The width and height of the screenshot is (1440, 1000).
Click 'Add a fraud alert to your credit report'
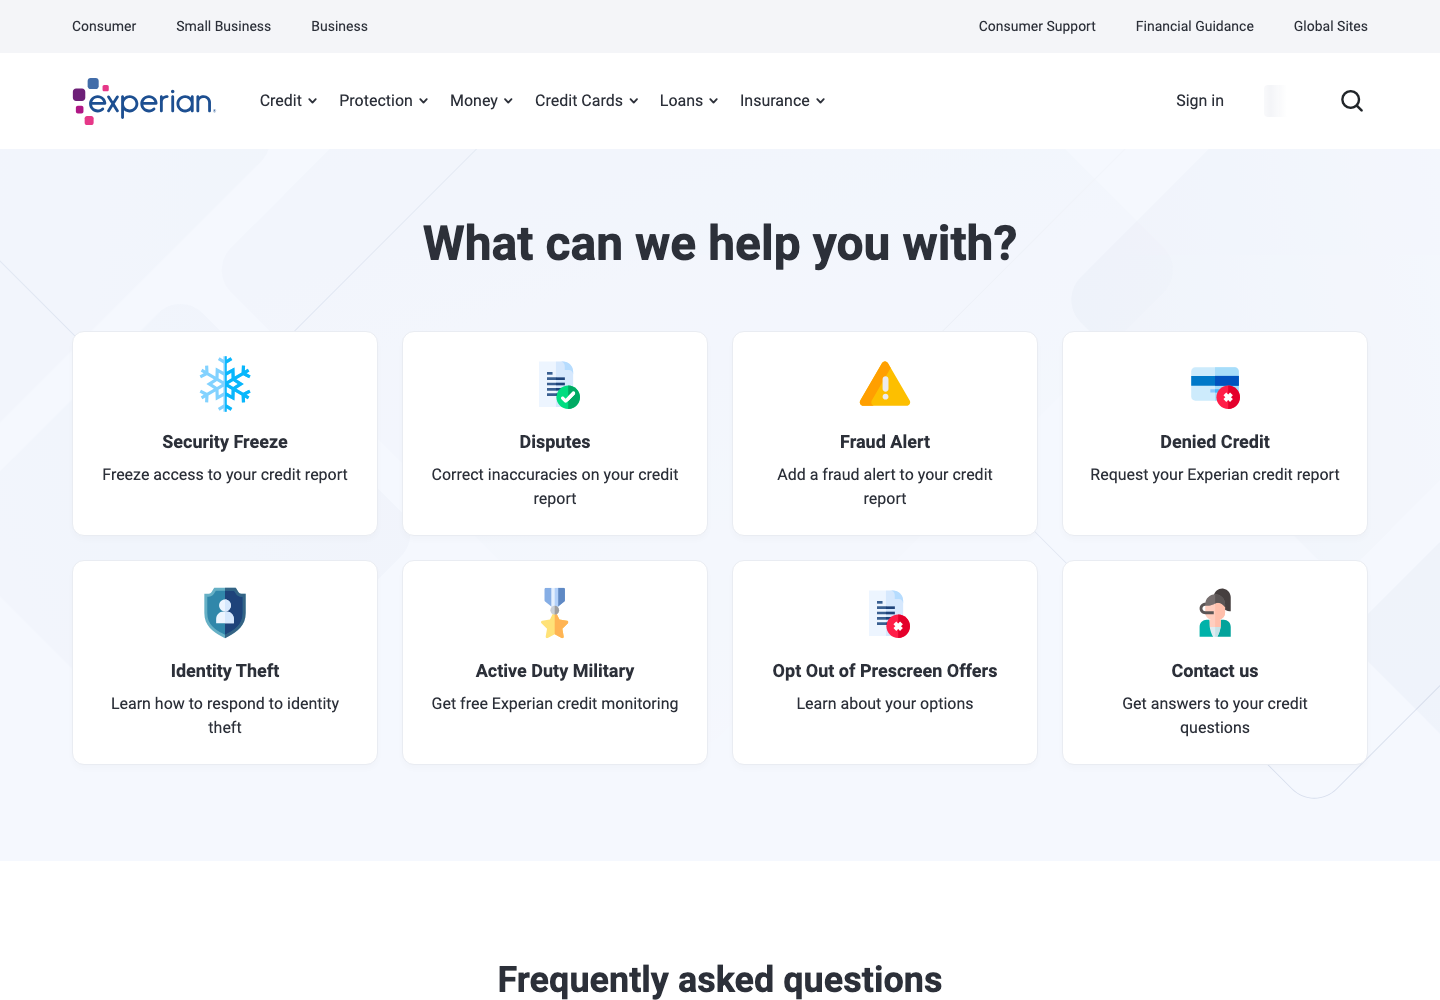[x=885, y=487]
